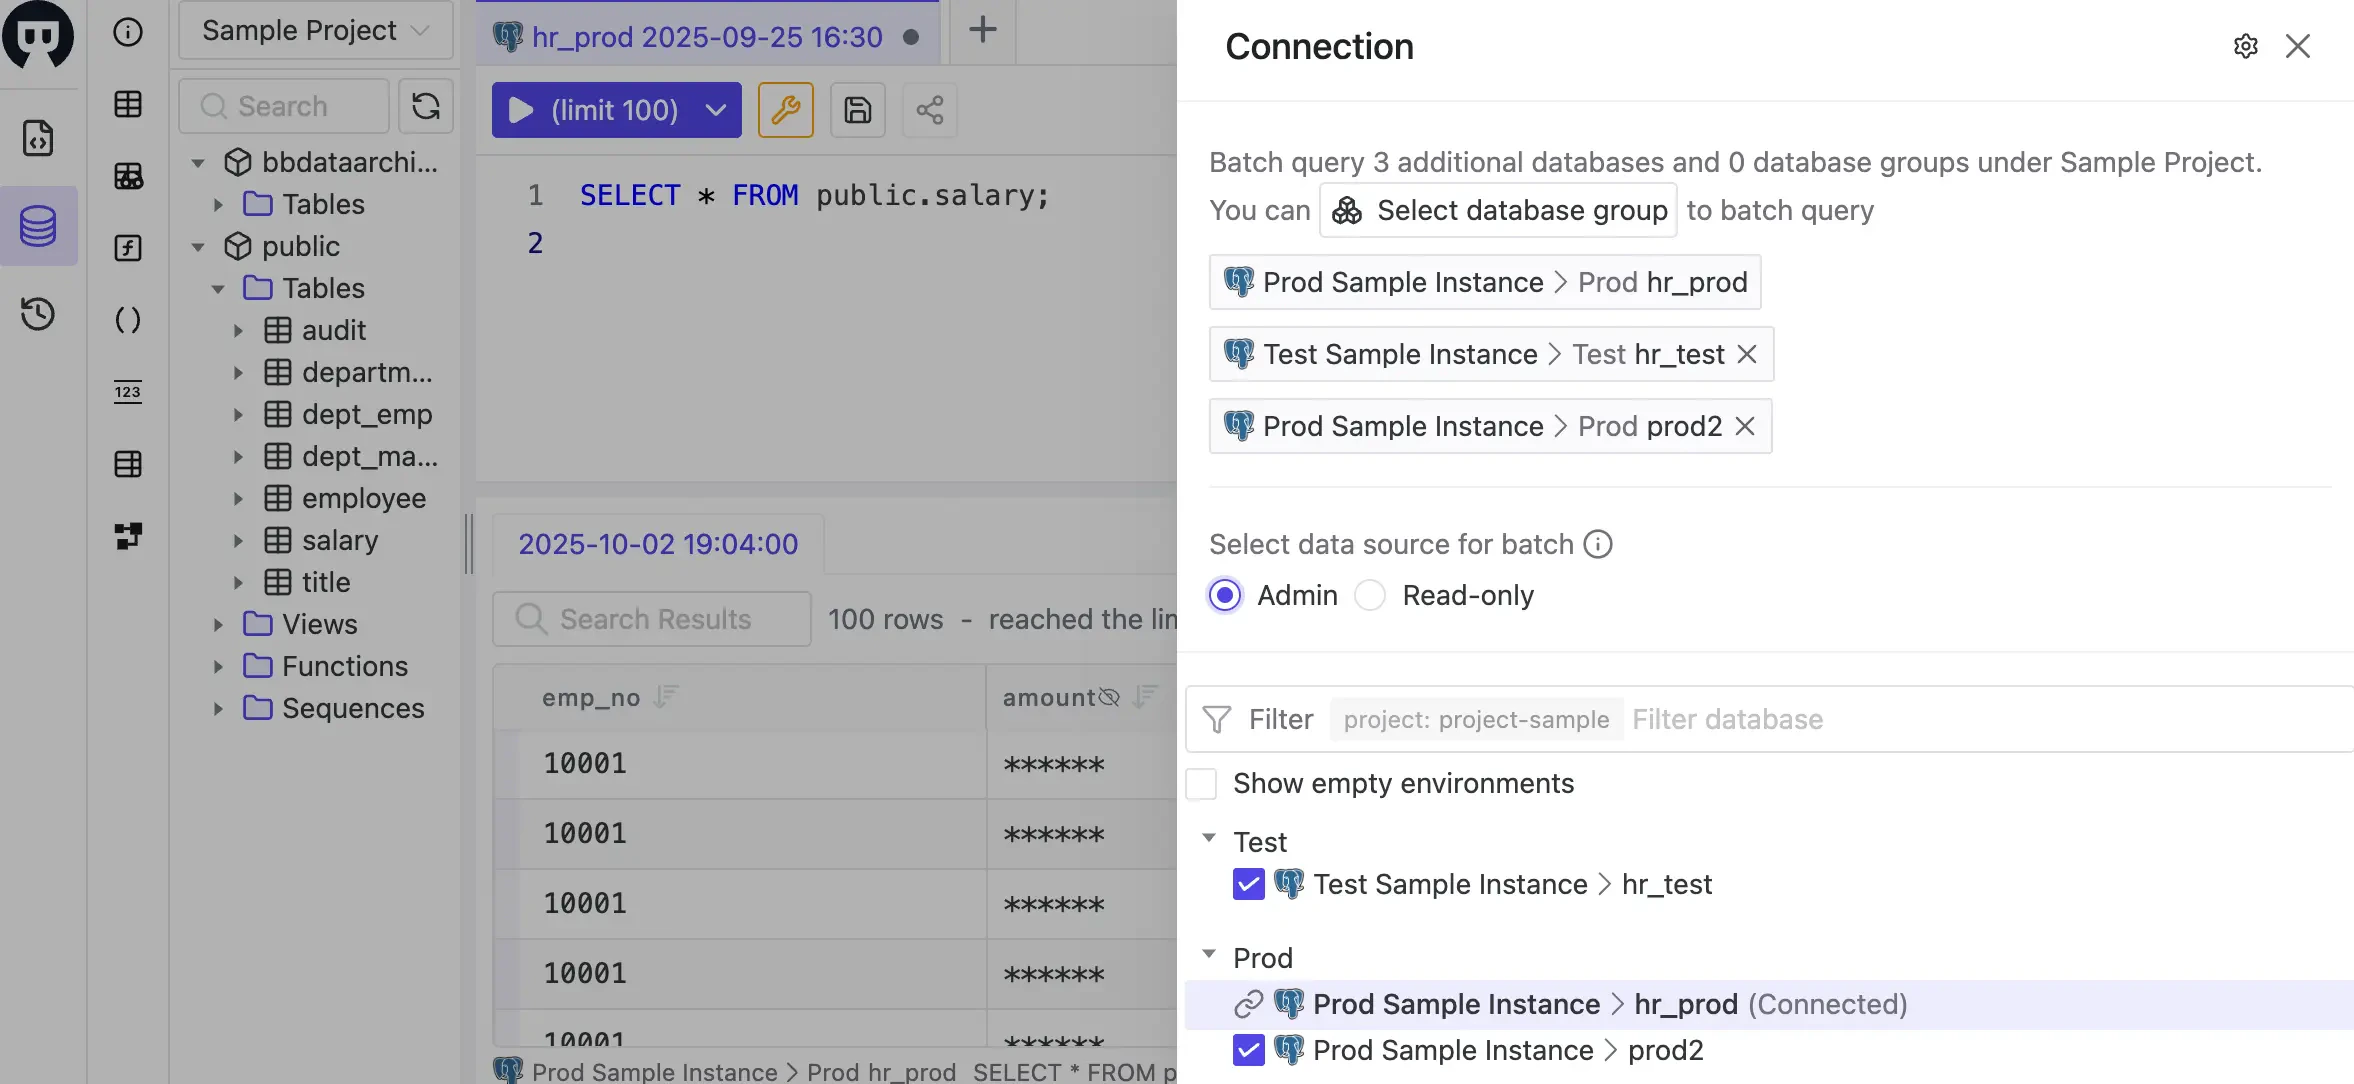Select the 2025-10-02 19:04:00 results tab
2354x1084 pixels.
[658, 543]
